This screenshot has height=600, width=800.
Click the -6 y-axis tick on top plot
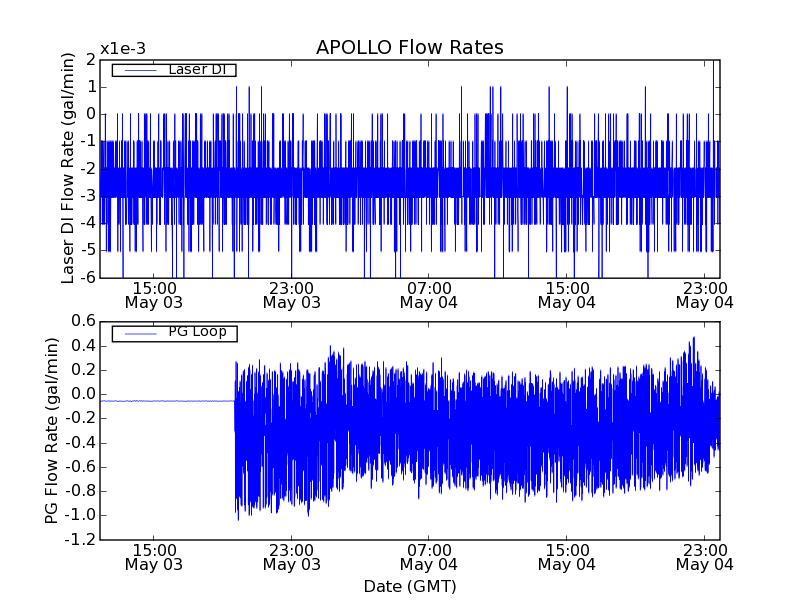tap(89, 277)
